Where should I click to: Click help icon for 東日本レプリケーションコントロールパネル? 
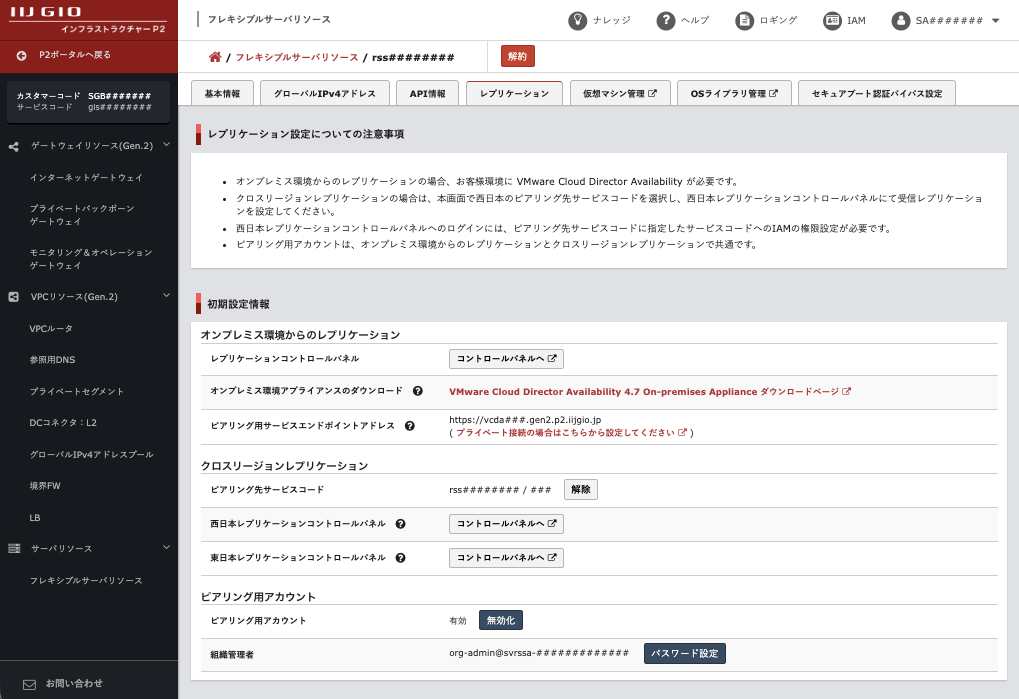coord(401,558)
